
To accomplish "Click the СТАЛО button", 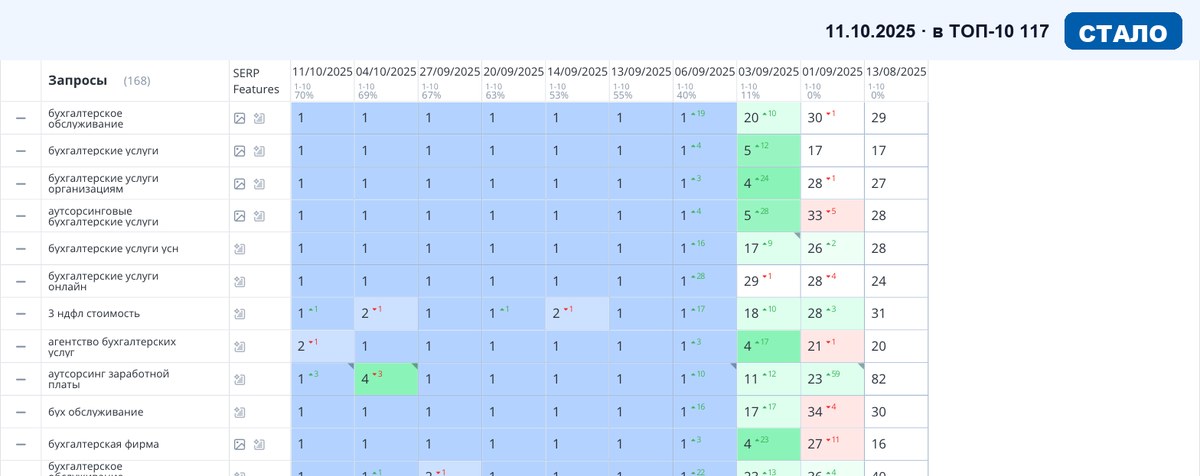I will (1124, 32).
